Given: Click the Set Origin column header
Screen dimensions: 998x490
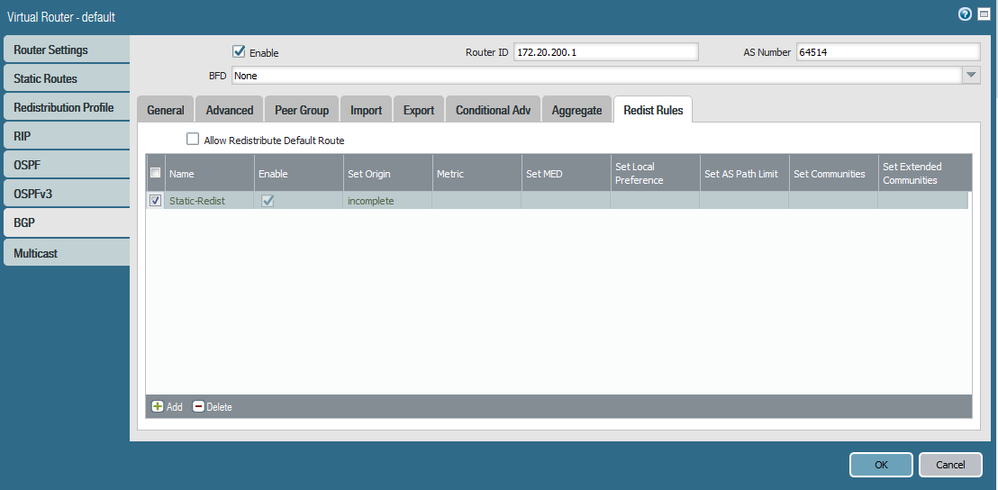Looking at the screenshot, I should 388,173.
